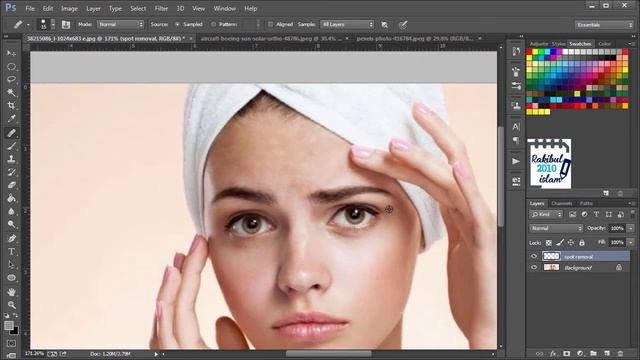
Task: Select the Eraser tool
Action: pos(11,185)
